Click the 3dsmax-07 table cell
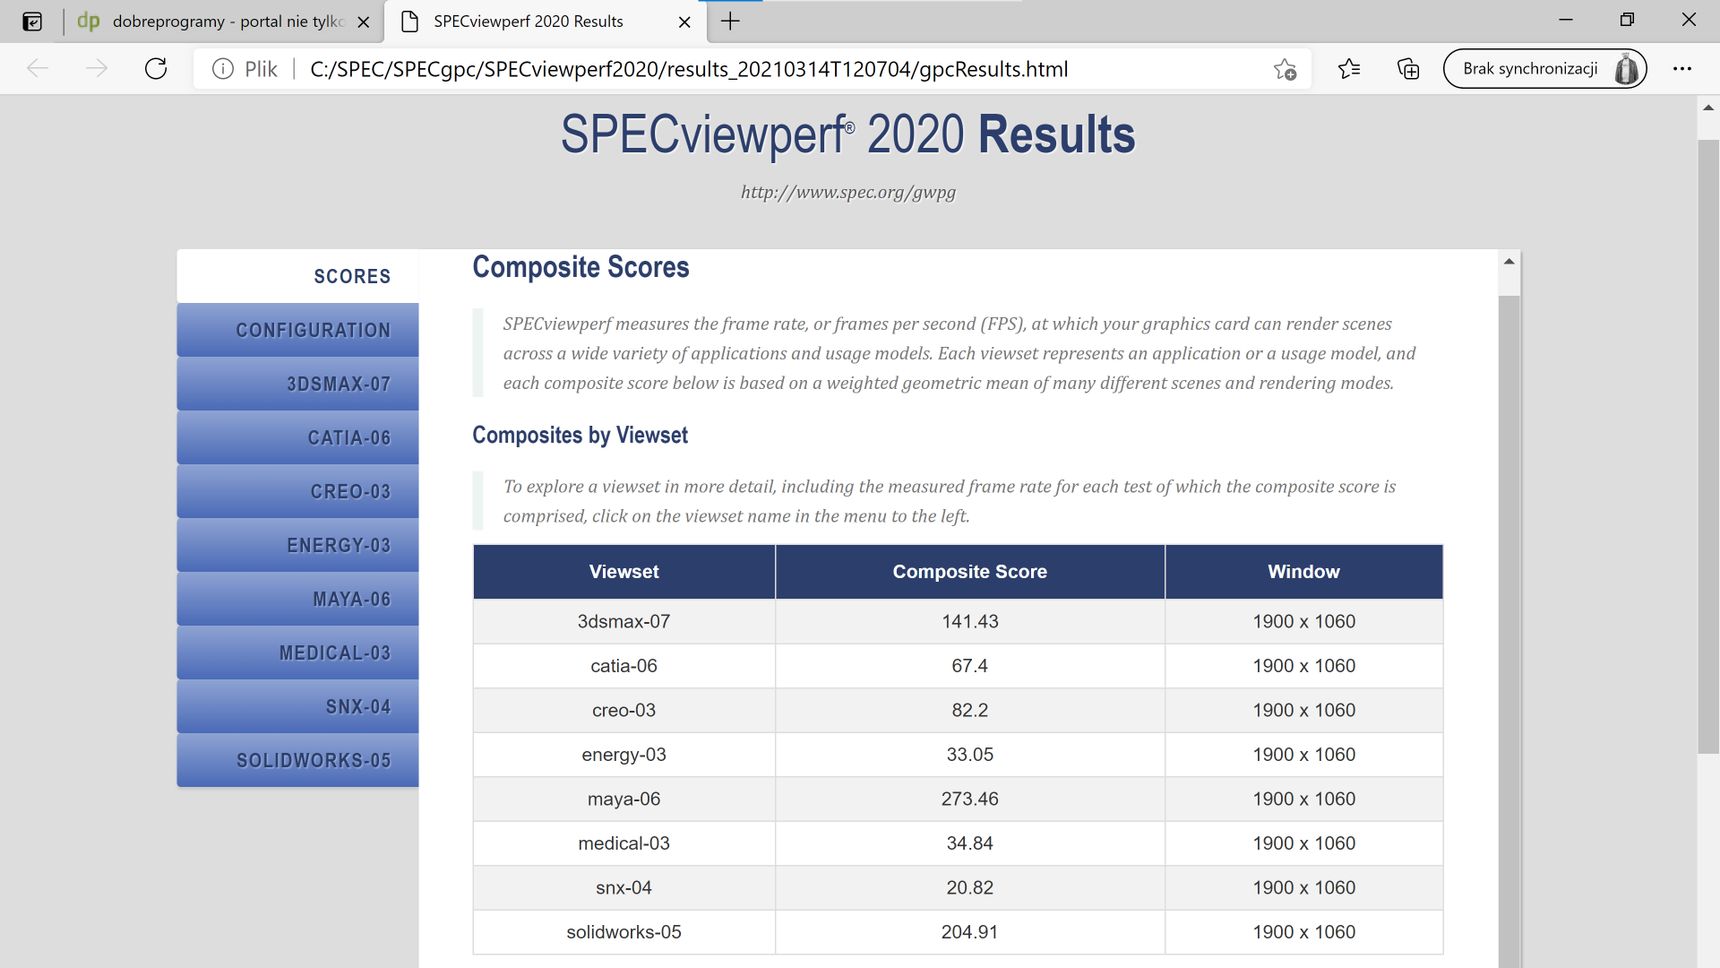1720x968 pixels. point(624,621)
